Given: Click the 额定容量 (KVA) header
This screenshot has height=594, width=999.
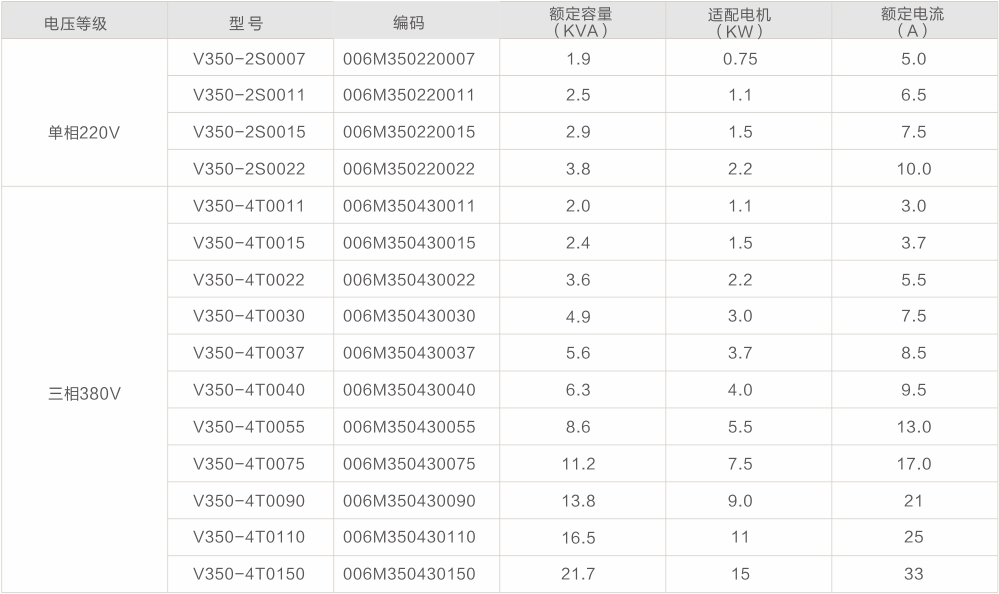Looking at the screenshot, I should pyautogui.click(x=580, y=22).
